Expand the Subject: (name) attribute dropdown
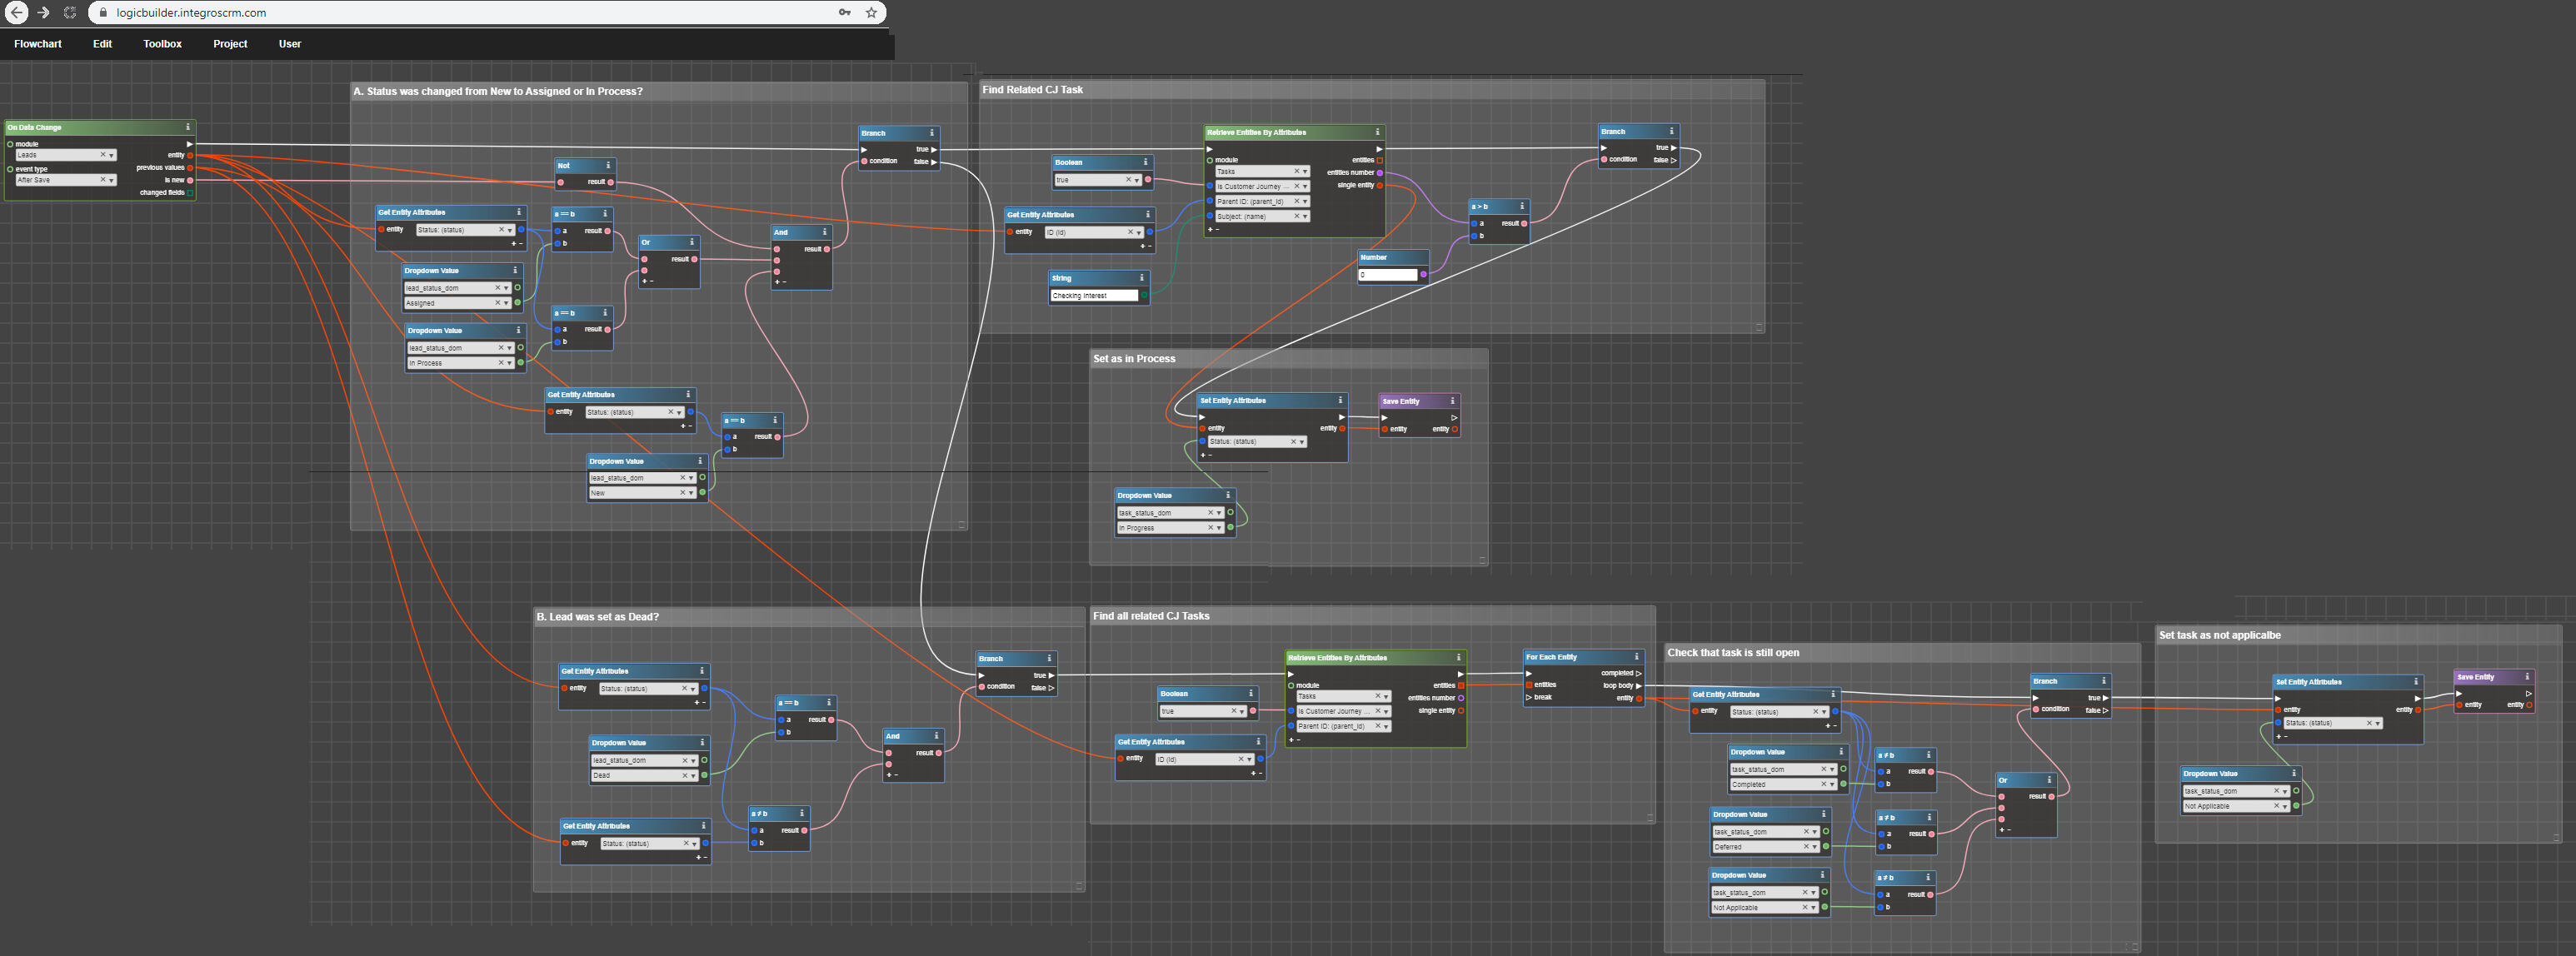 [x=1304, y=216]
